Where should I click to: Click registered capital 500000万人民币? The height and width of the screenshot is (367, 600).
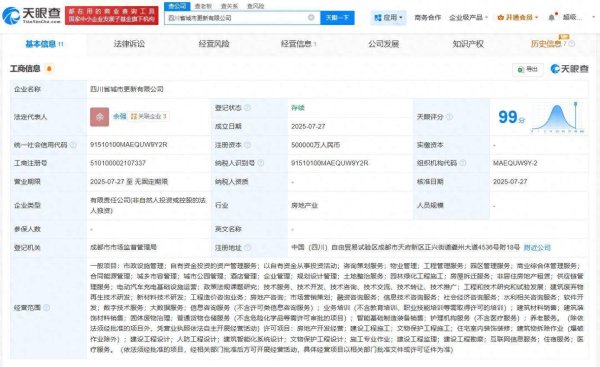coord(315,145)
